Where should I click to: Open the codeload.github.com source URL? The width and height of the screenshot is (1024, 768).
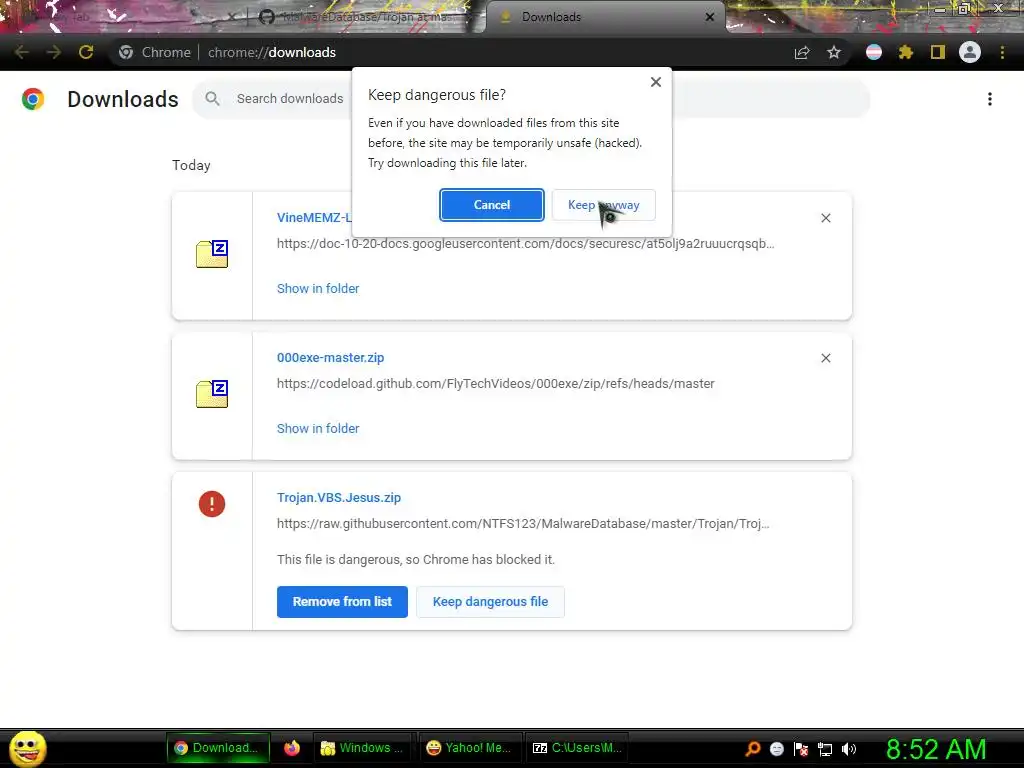pyautogui.click(x=496, y=384)
